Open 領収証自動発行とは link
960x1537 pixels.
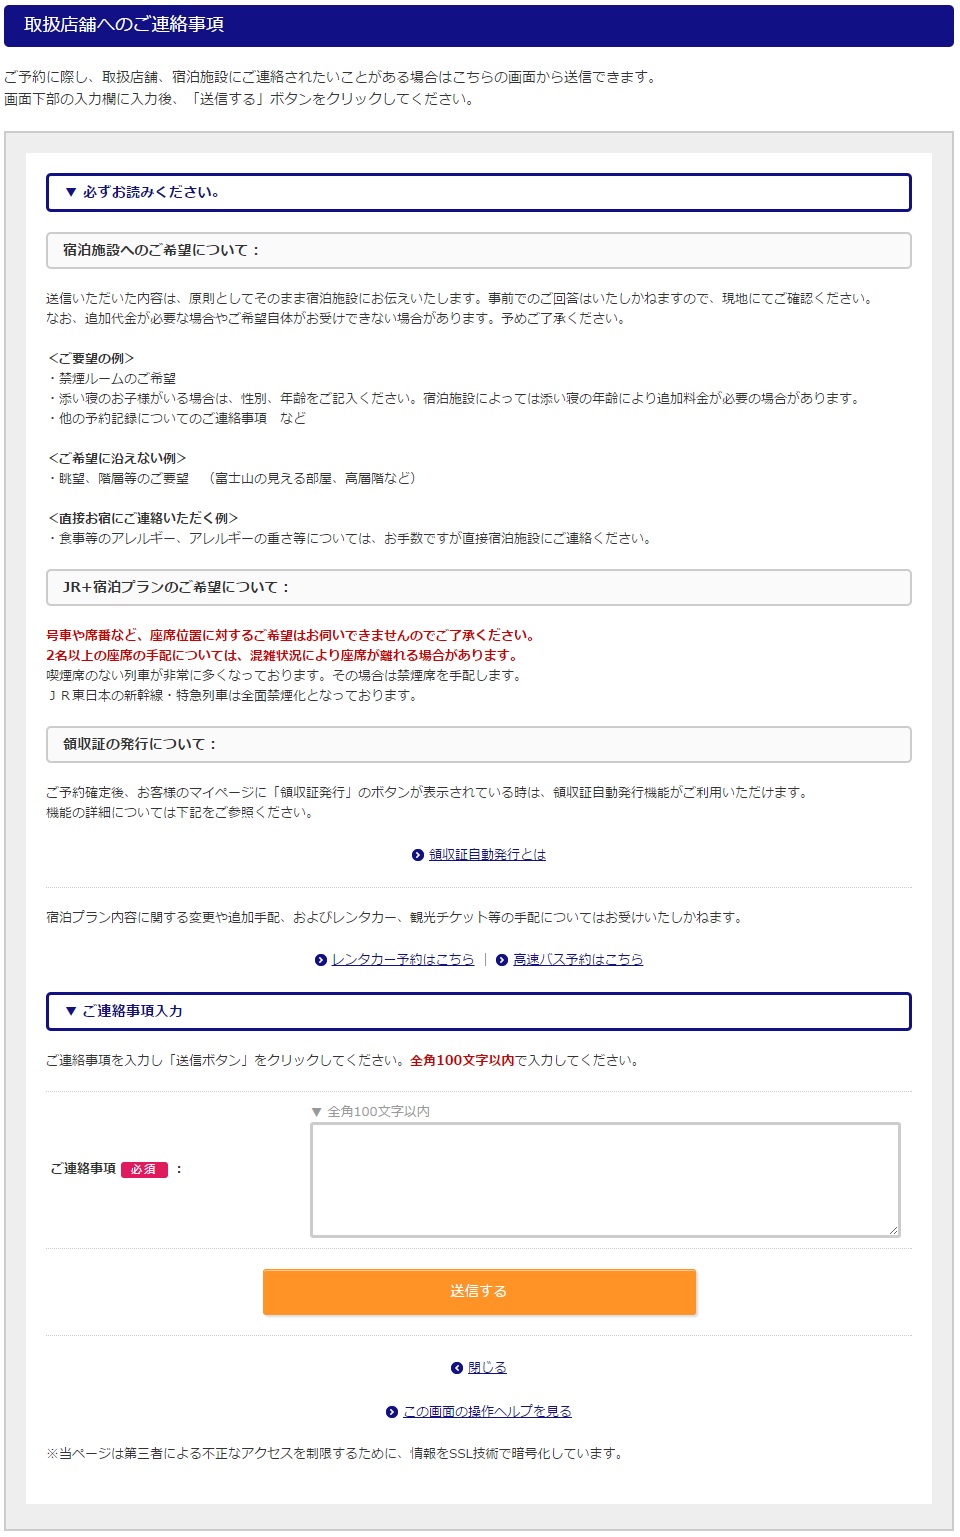tap(487, 855)
